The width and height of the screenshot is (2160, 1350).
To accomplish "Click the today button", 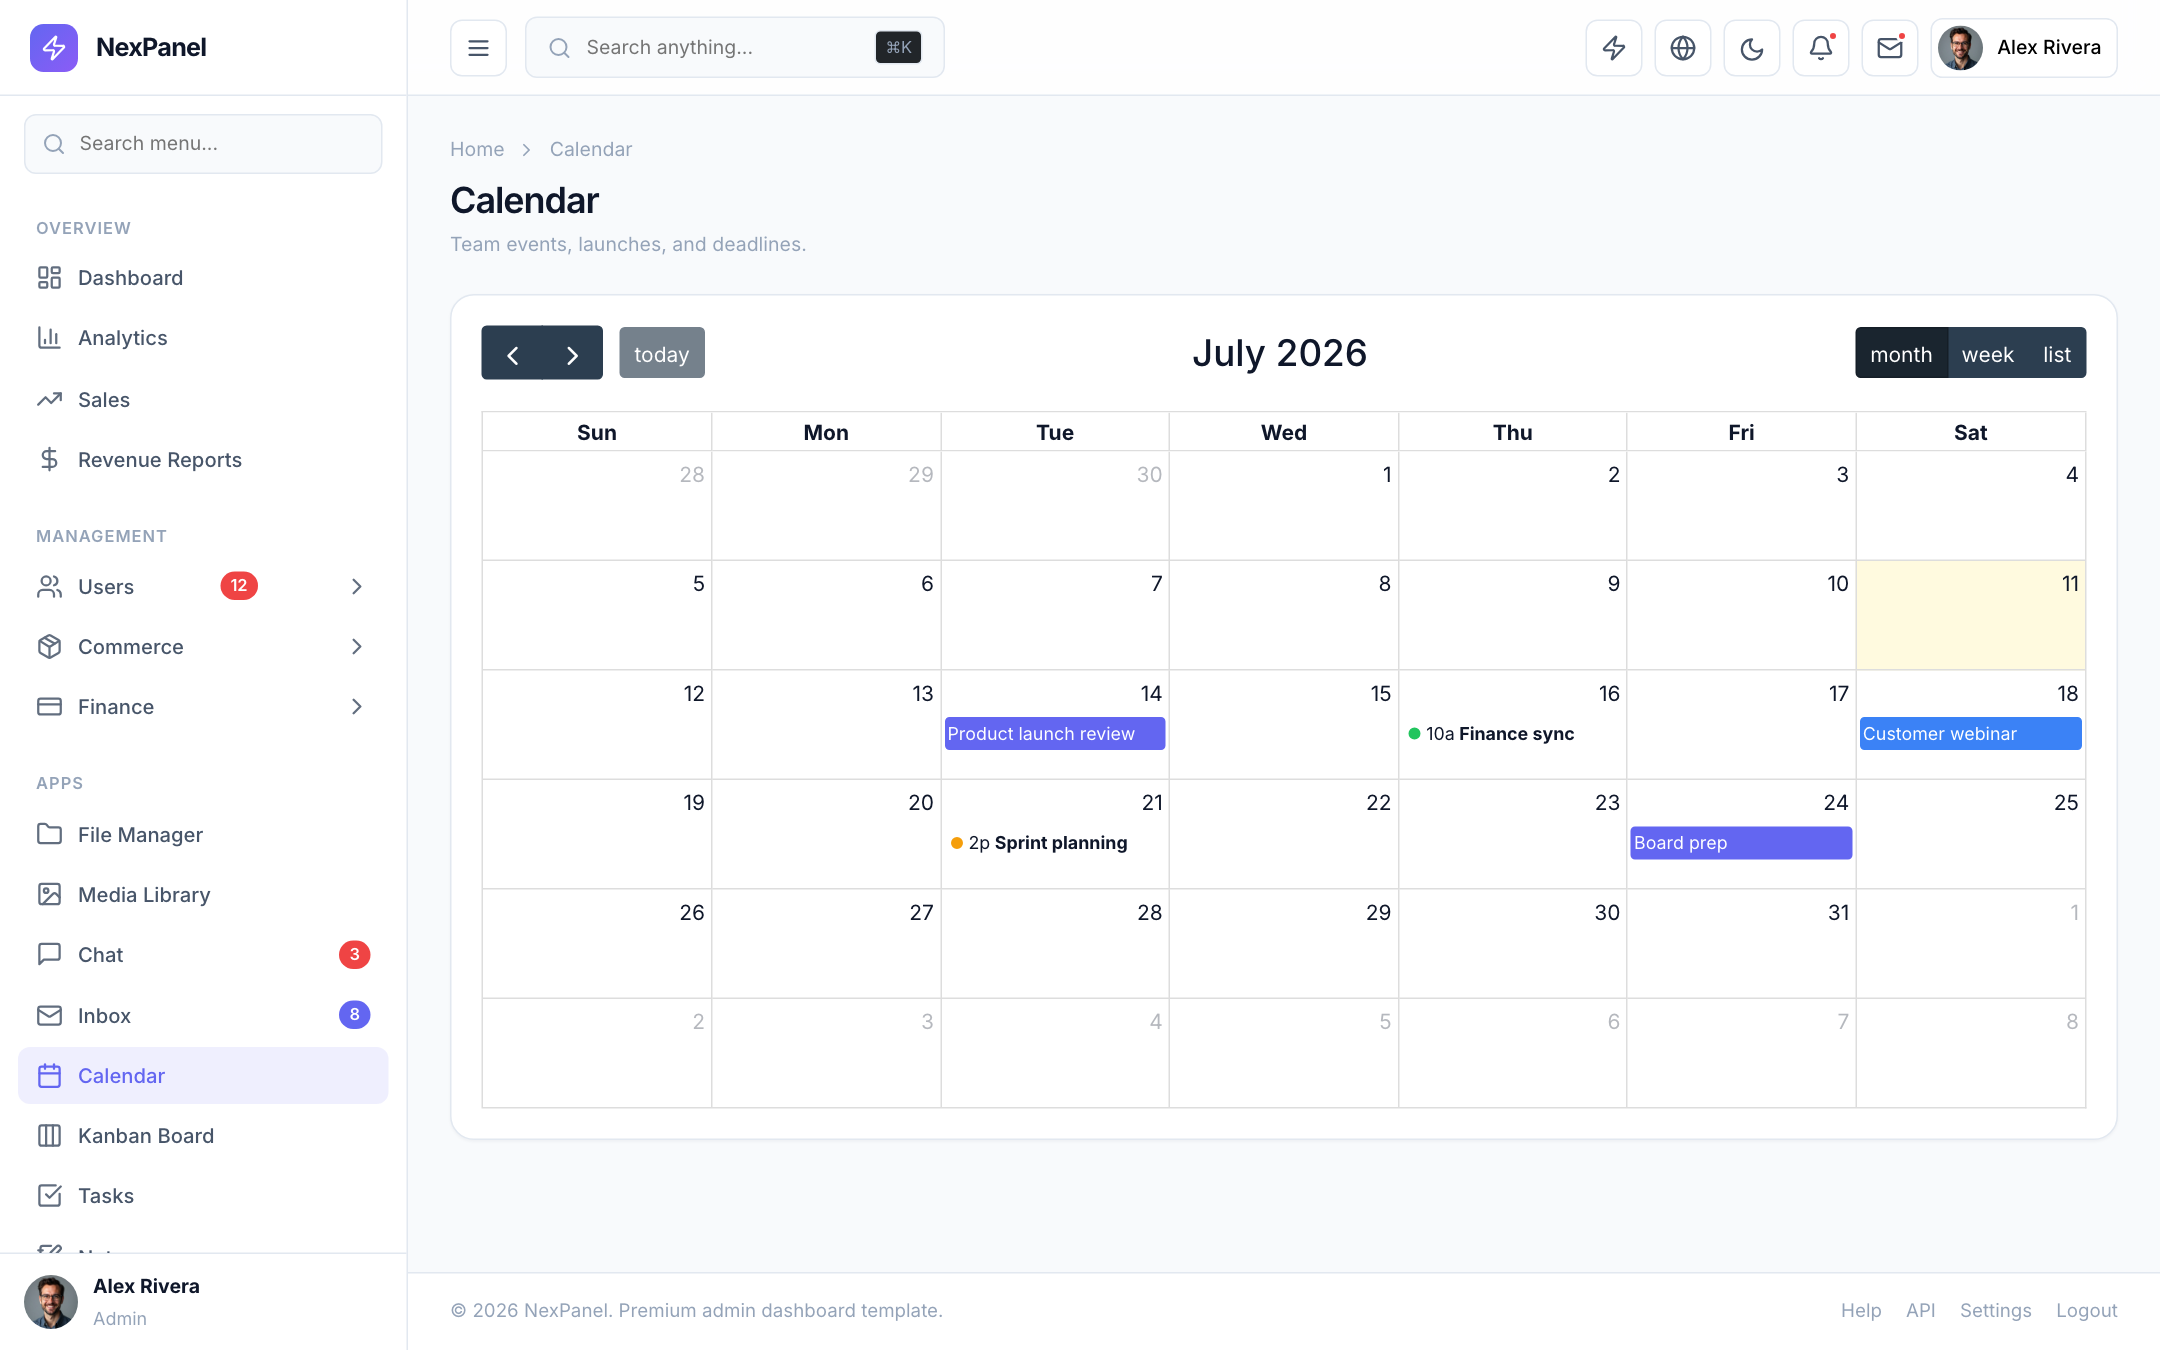I will (x=661, y=353).
